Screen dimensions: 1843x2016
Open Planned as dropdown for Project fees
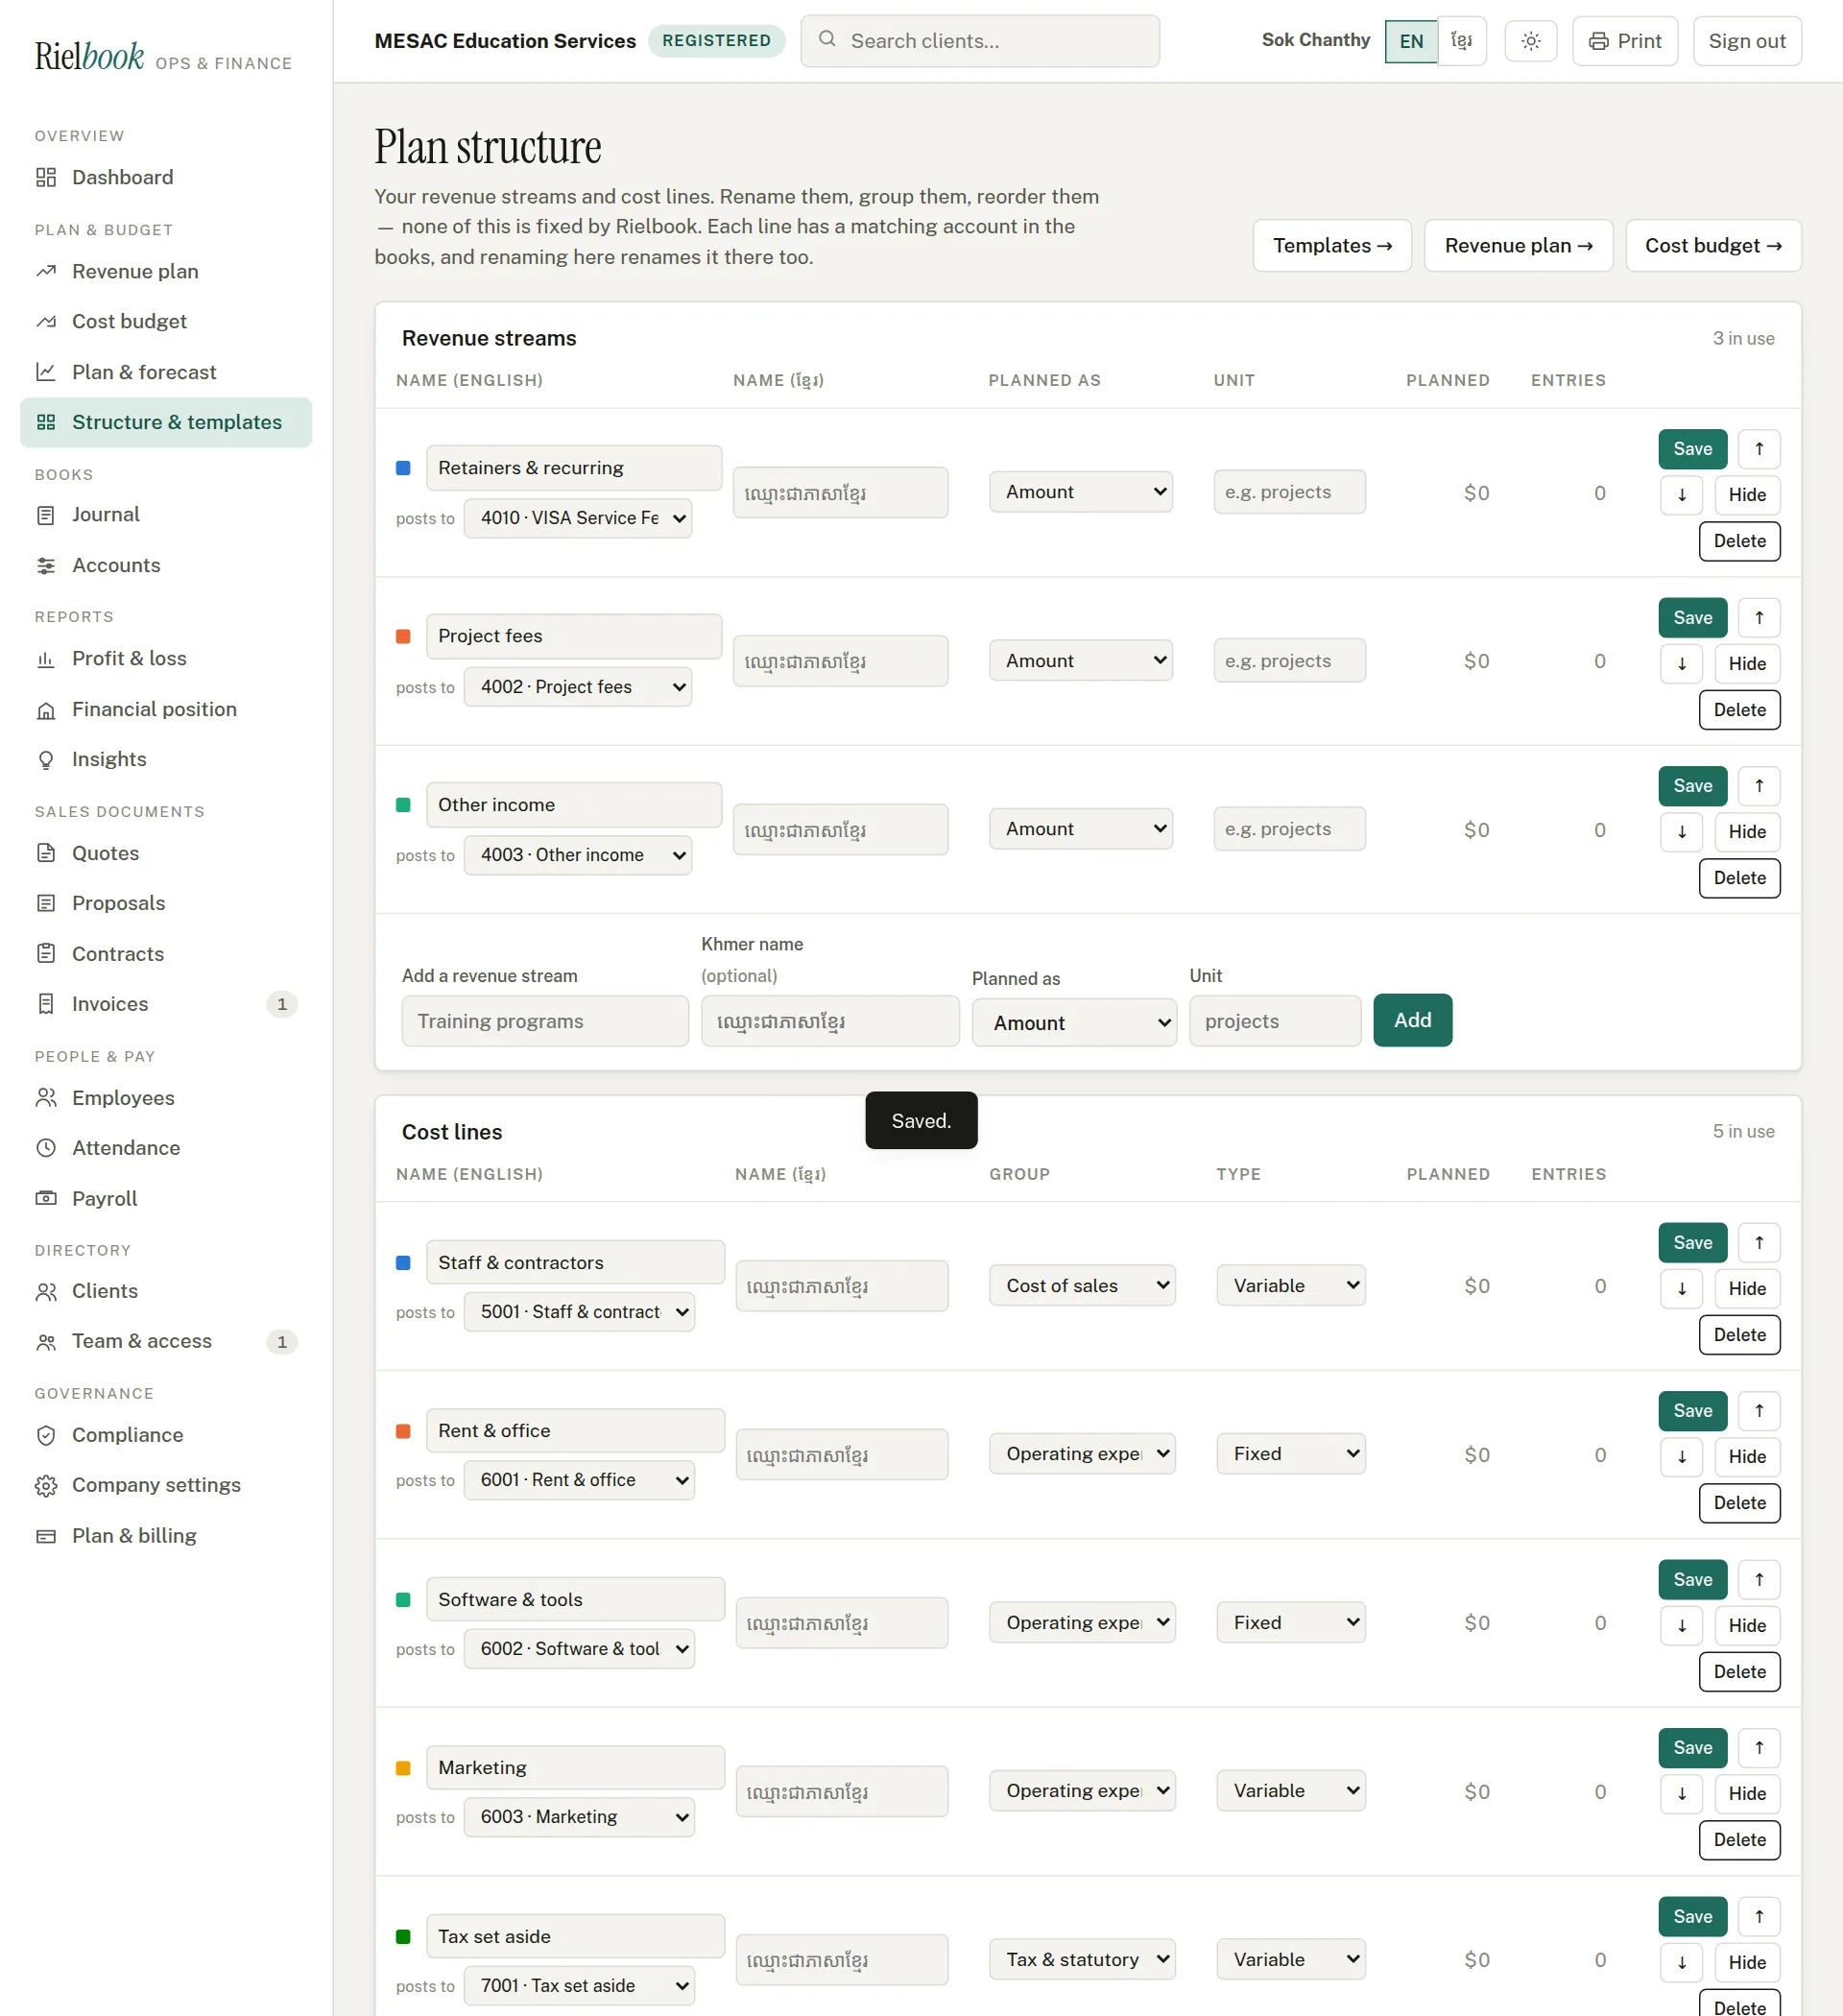click(x=1081, y=660)
